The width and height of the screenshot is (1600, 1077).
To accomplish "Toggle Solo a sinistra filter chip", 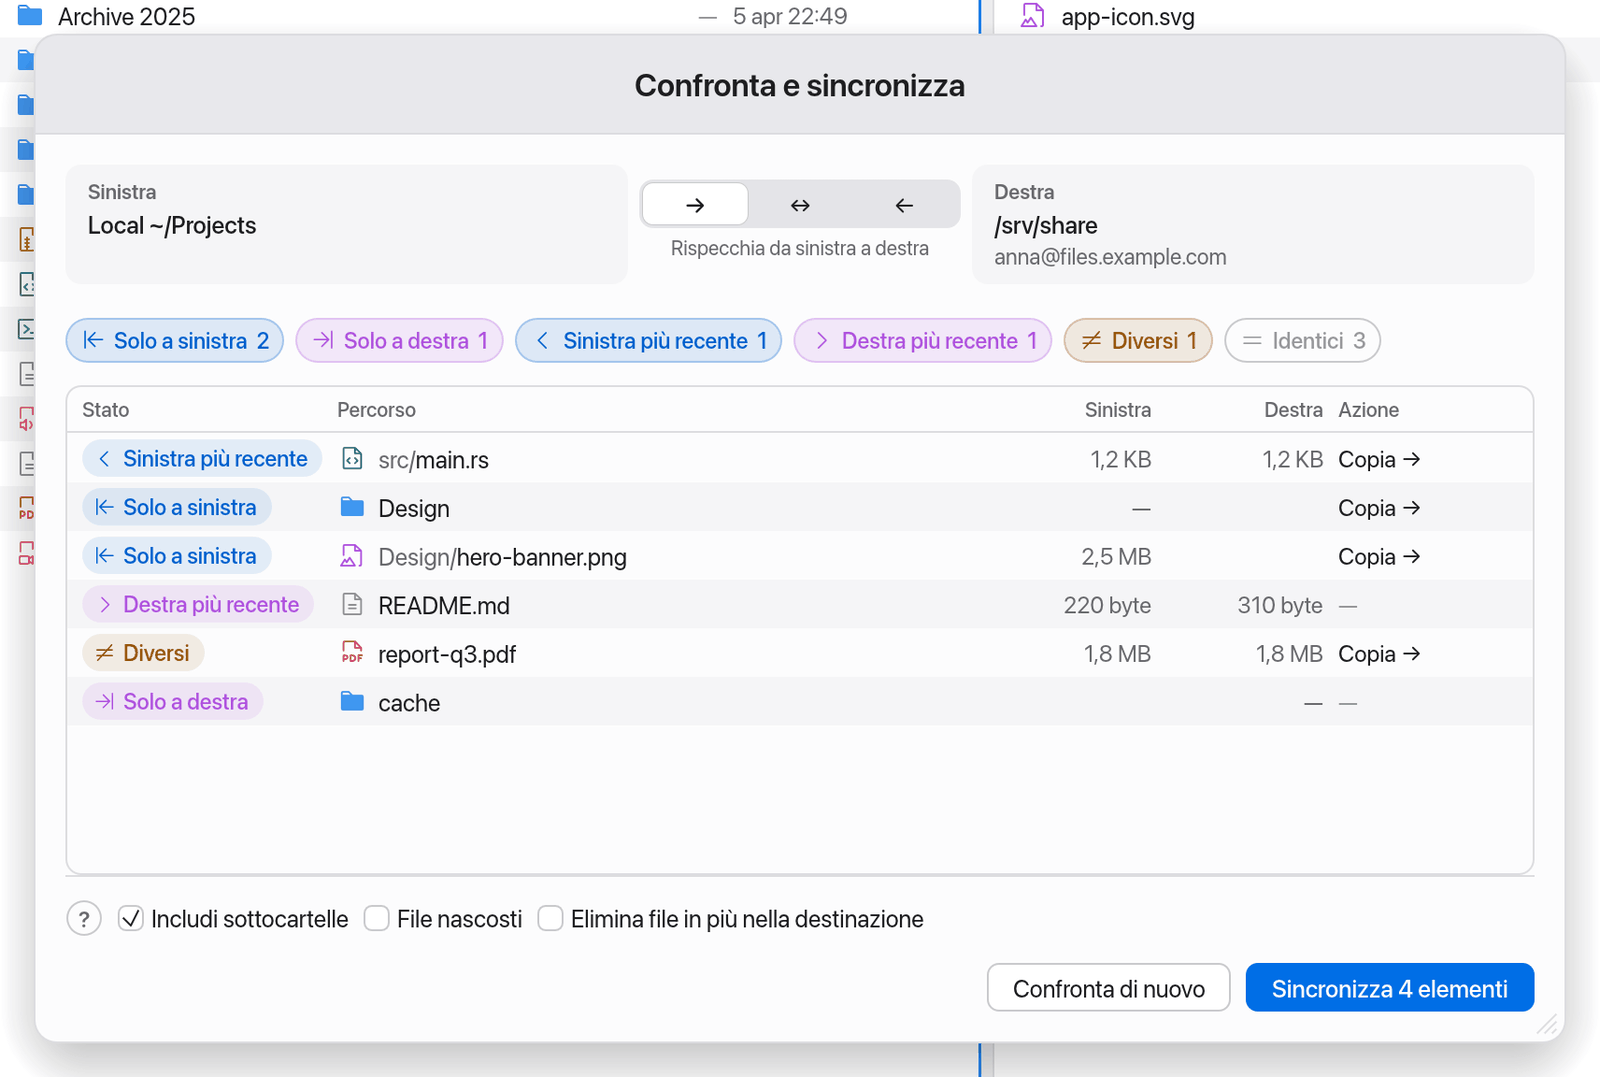I will tap(175, 341).
